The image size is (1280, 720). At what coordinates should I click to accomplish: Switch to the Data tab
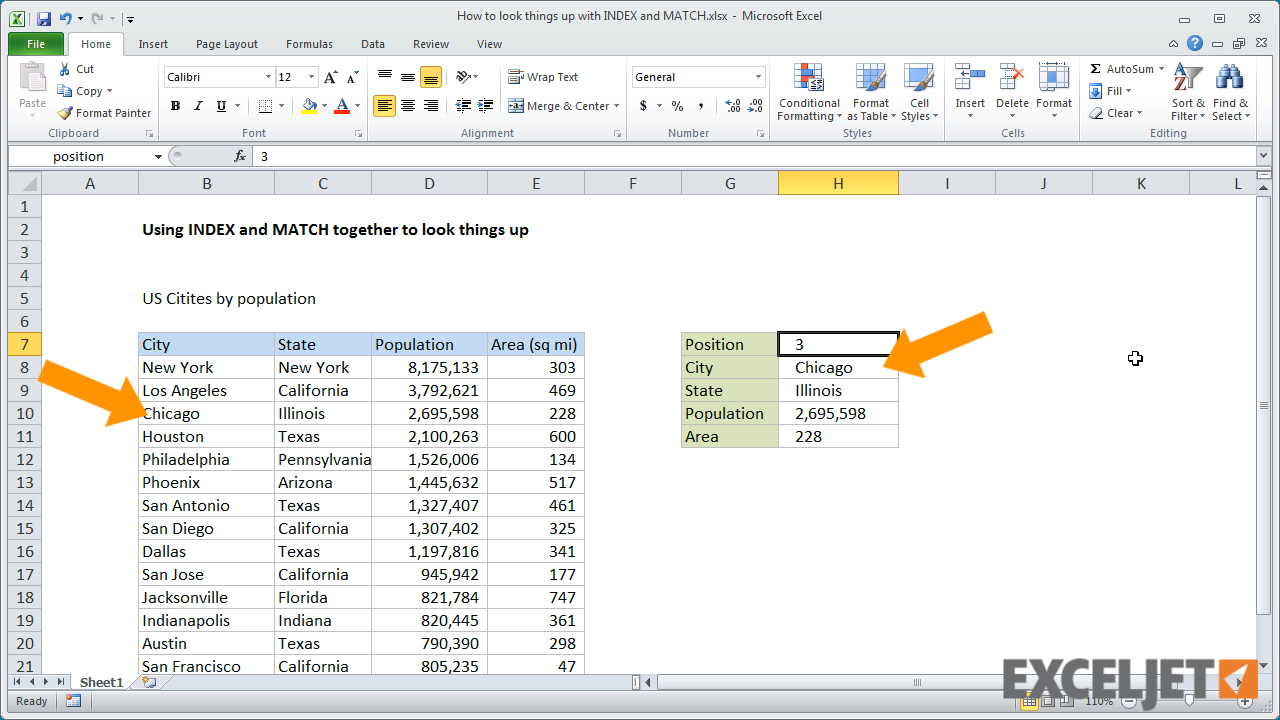click(373, 44)
